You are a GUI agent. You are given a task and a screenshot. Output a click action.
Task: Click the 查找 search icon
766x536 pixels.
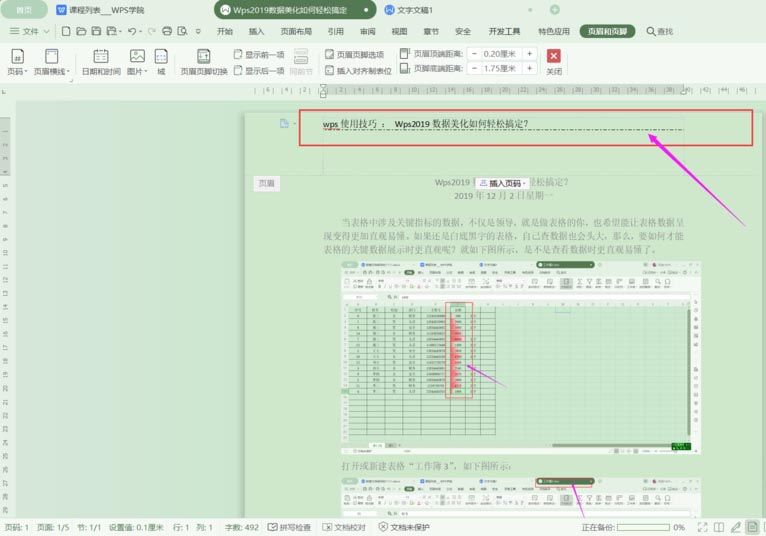[660, 31]
